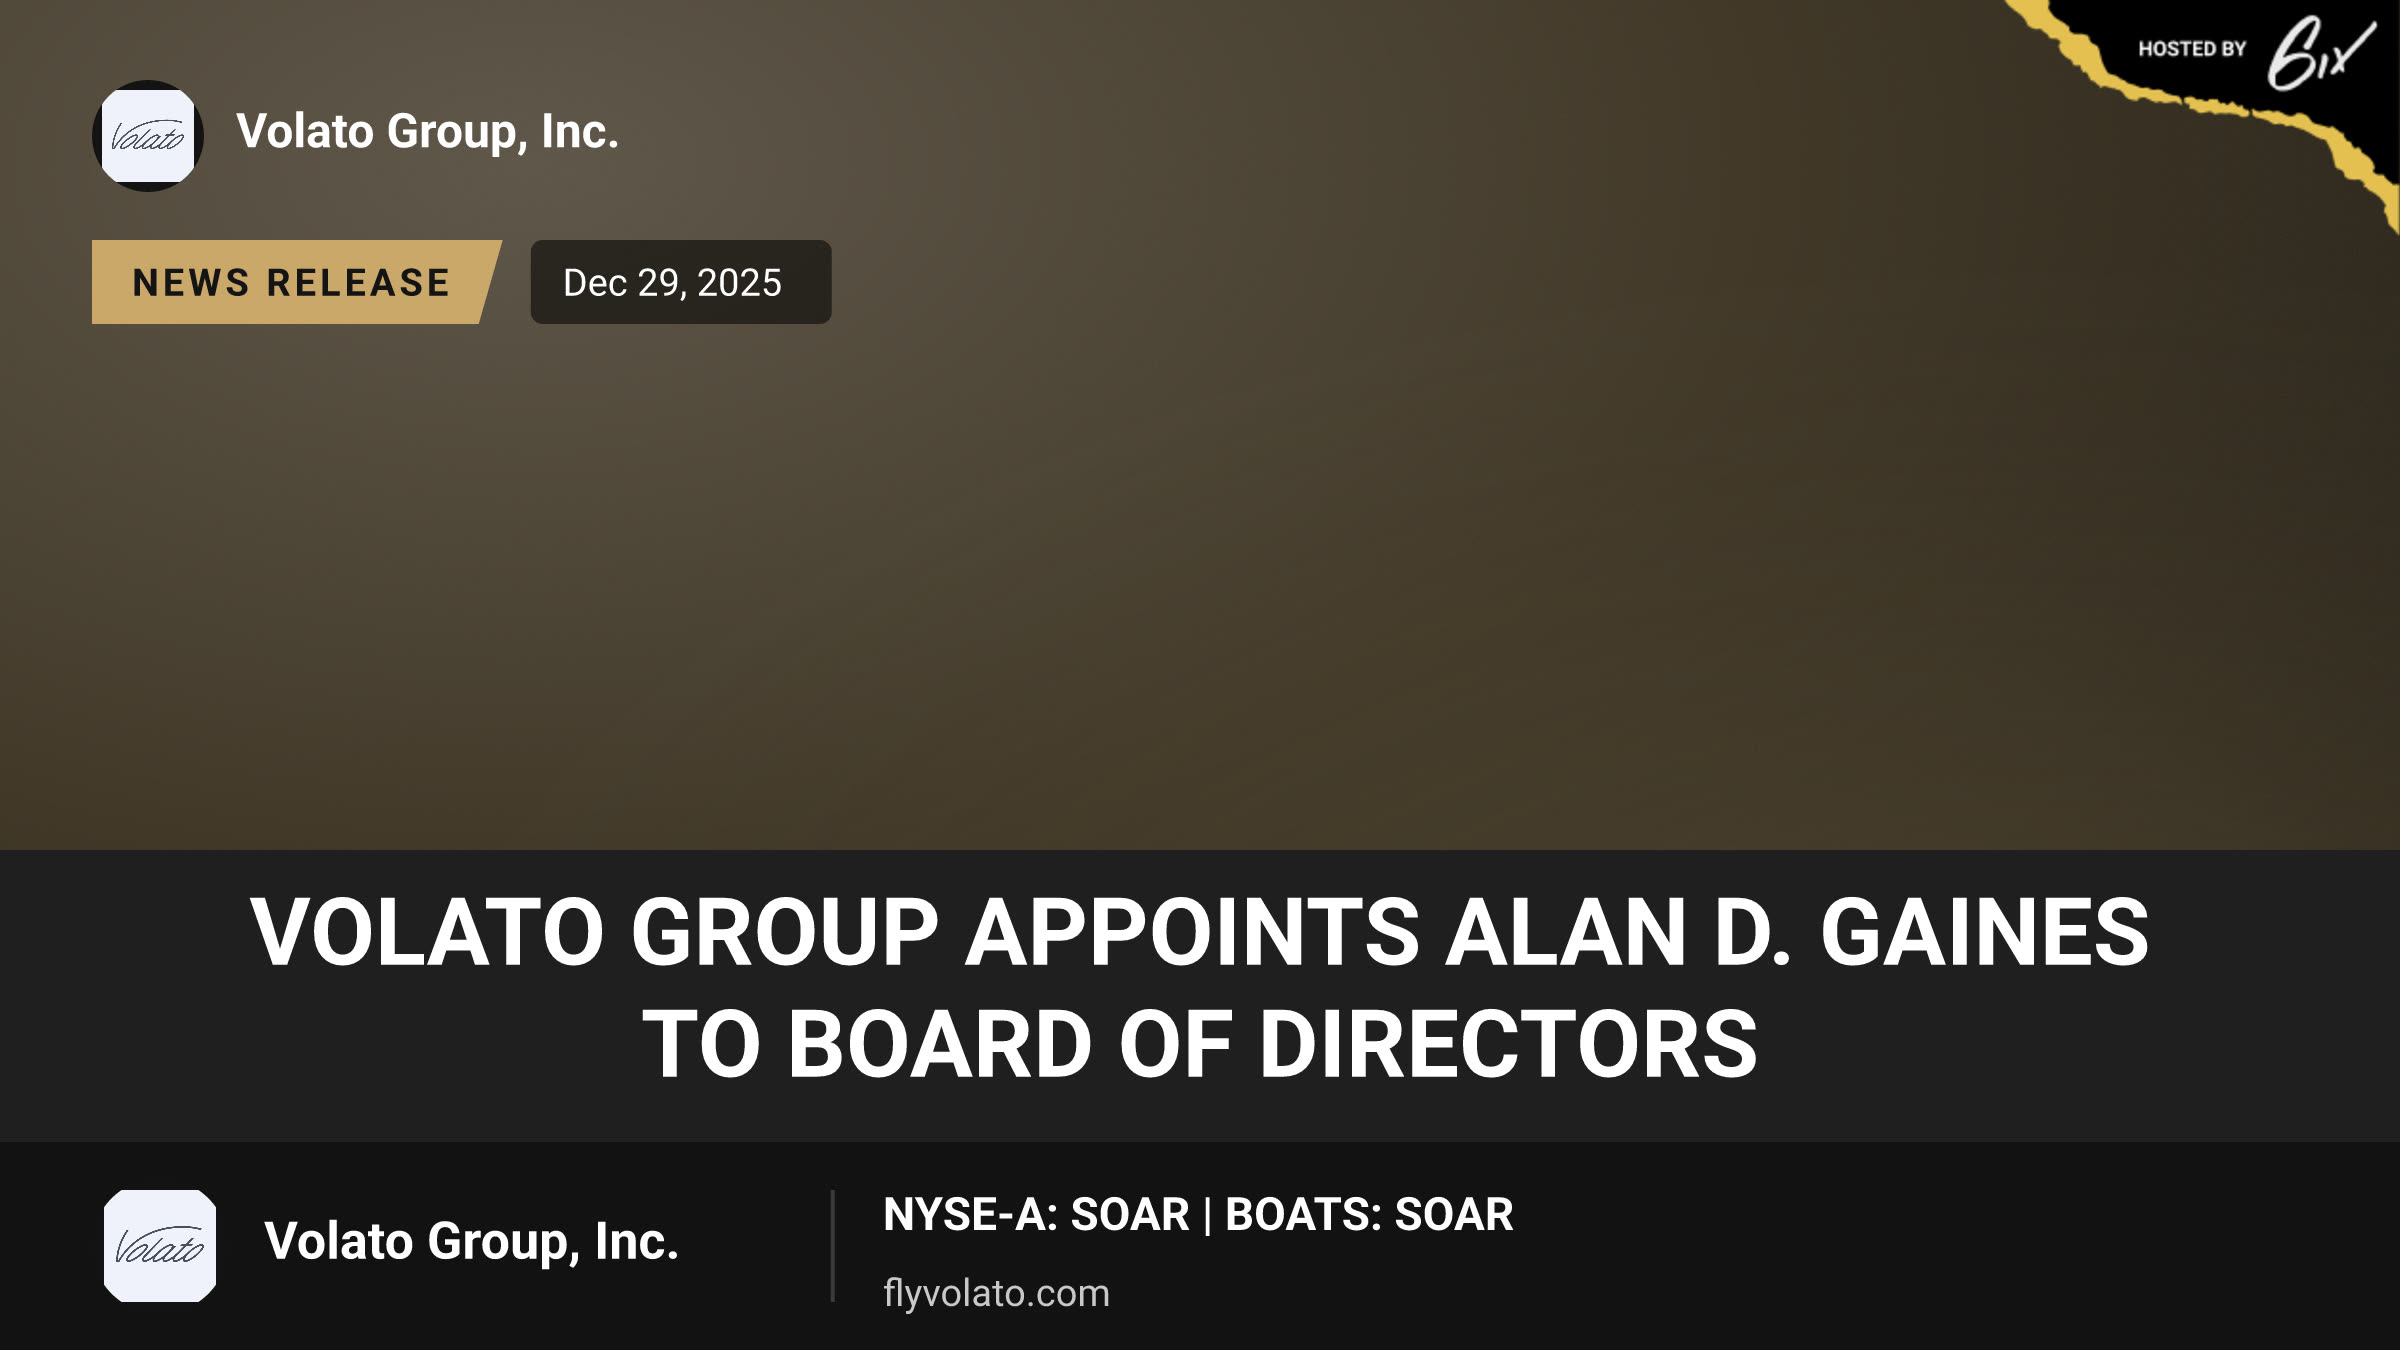2400x1350 pixels.
Task: Click the Dec 29, 2025 date badge
Action: (681, 282)
